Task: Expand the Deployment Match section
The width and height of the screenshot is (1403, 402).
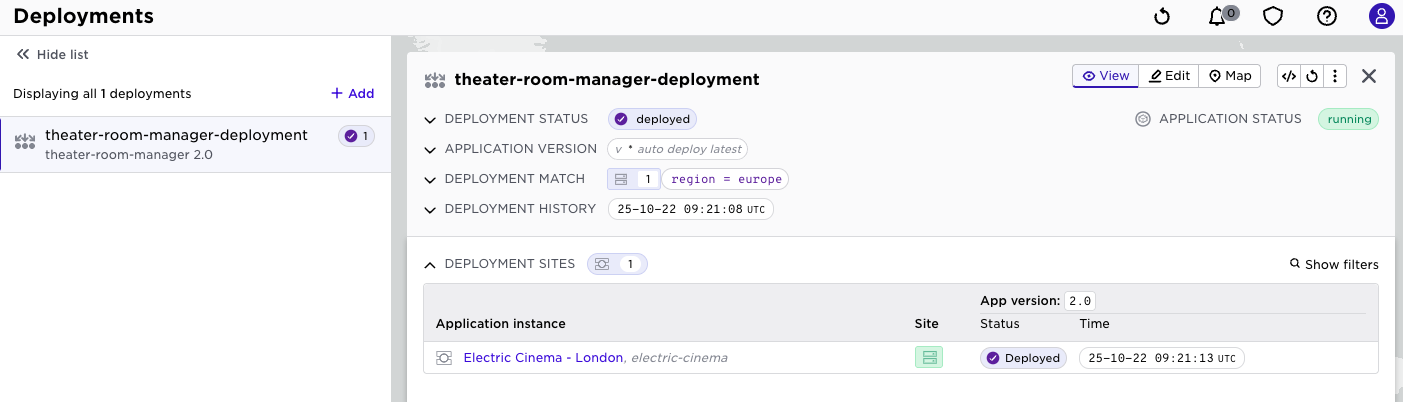Action: point(430,180)
